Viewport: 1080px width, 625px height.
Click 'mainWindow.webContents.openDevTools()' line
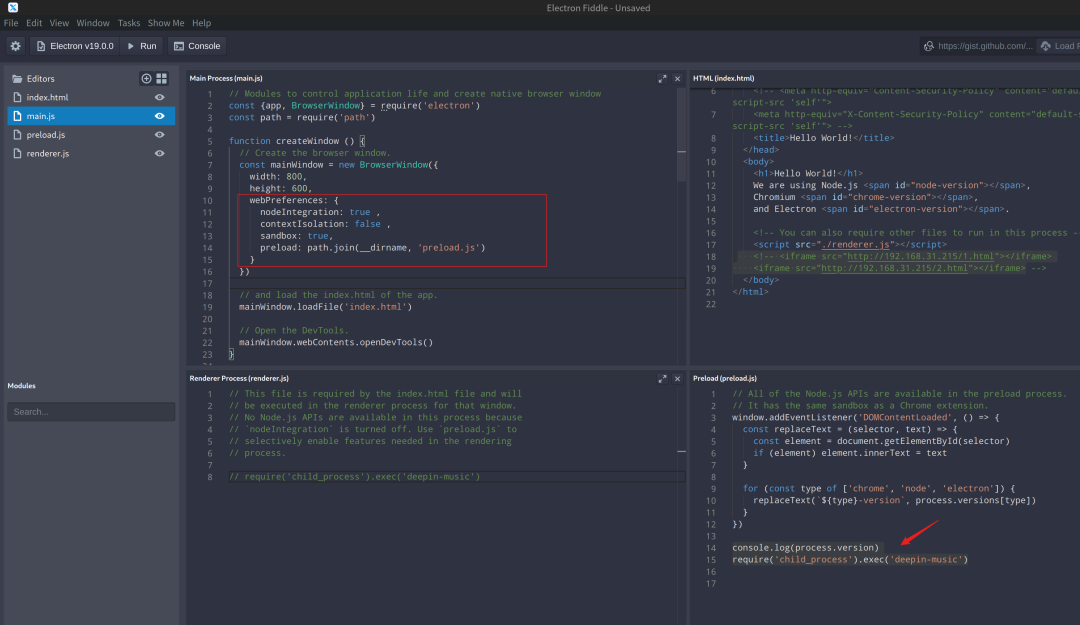(x=336, y=342)
